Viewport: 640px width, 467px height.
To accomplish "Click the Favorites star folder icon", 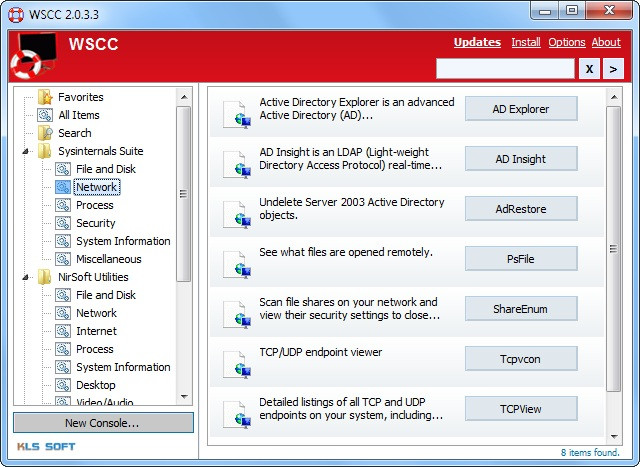I will point(45,97).
